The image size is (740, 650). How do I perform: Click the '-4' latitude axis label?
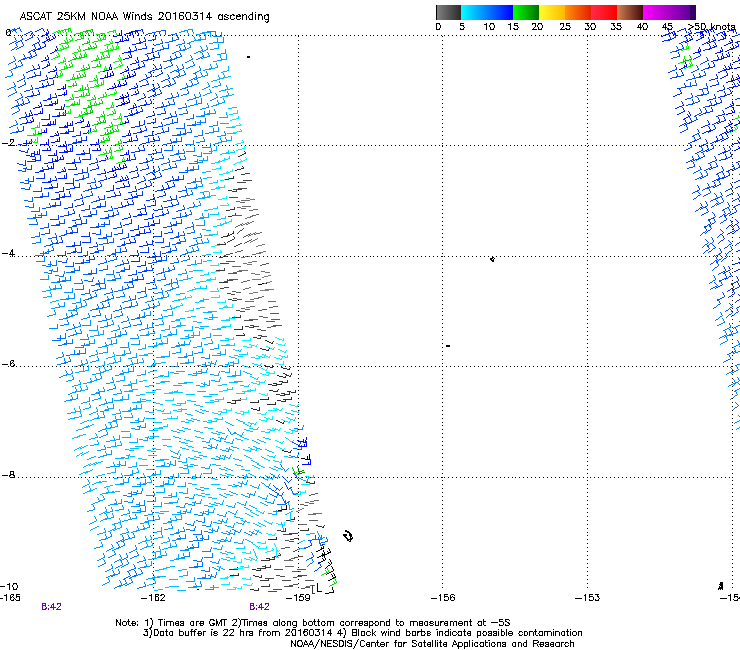click(x=8, y=253)
